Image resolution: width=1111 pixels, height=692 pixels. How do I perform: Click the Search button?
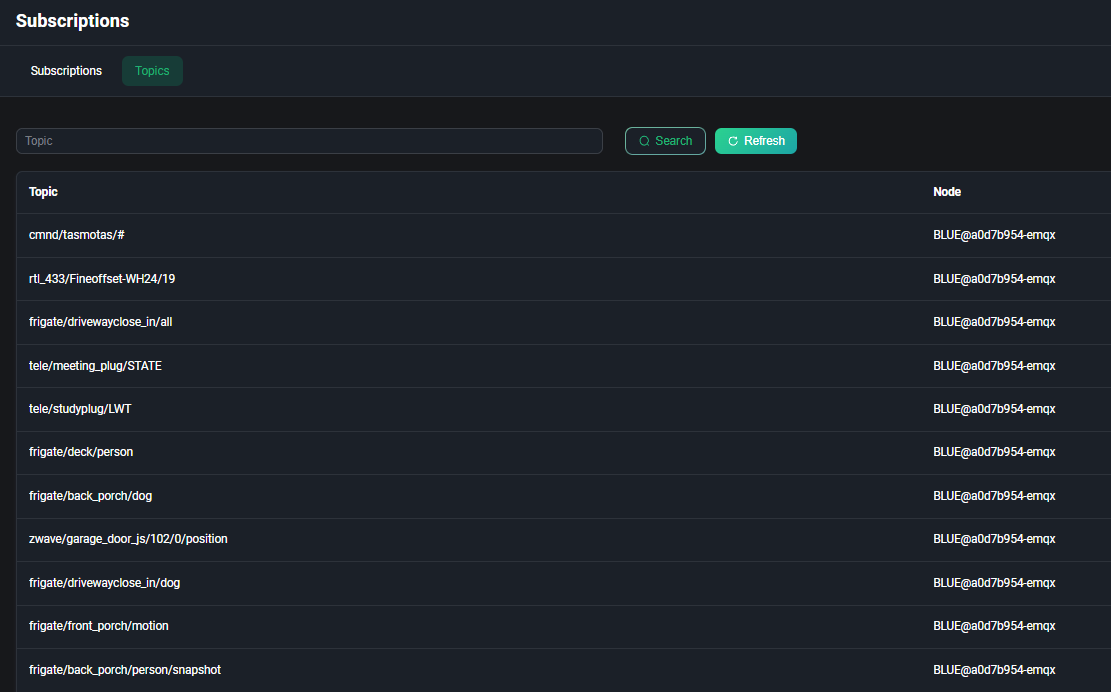(665, 141)
